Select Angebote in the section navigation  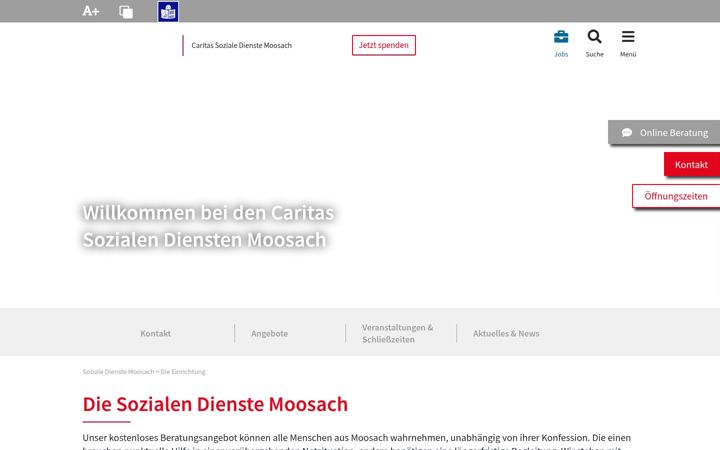(270, 333)
